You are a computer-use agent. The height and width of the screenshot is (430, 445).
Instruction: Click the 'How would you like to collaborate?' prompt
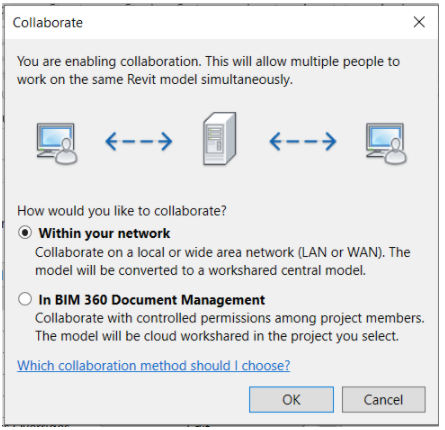point(122,211)
